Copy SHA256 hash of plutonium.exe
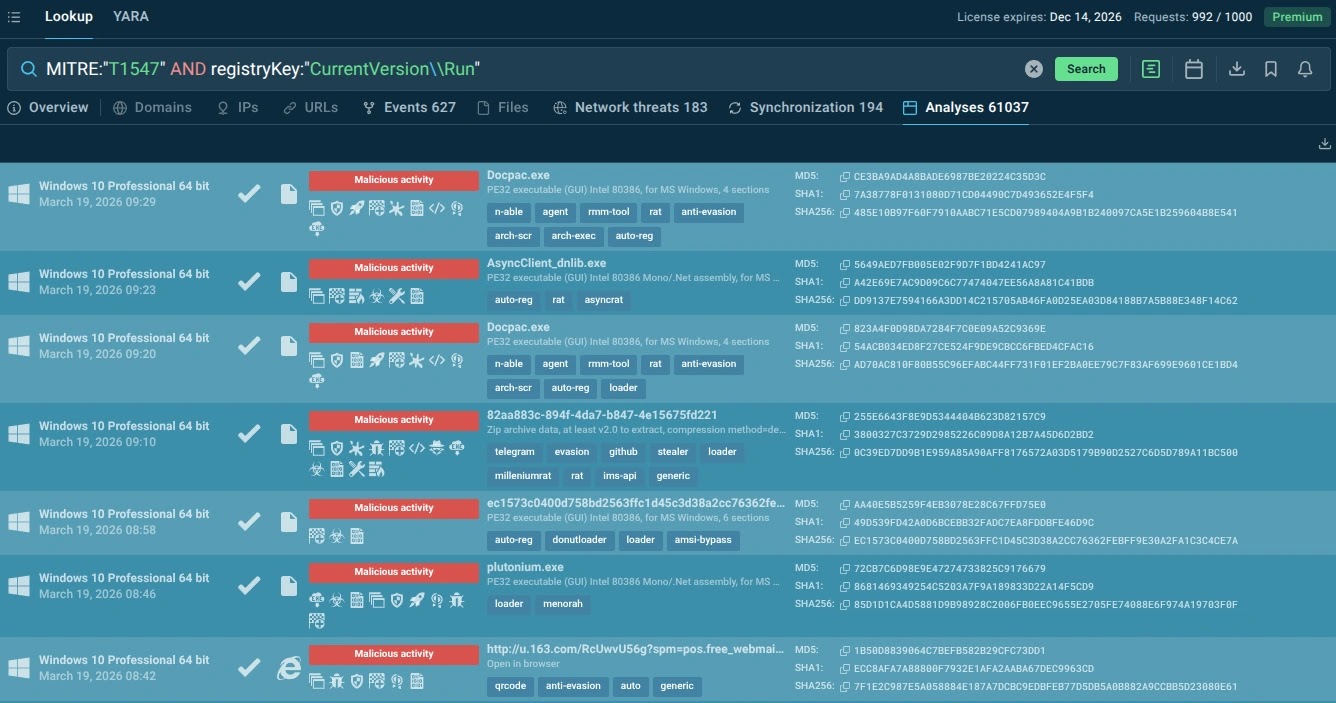The height and width of the screenshot is (703, 1336). 845,604
